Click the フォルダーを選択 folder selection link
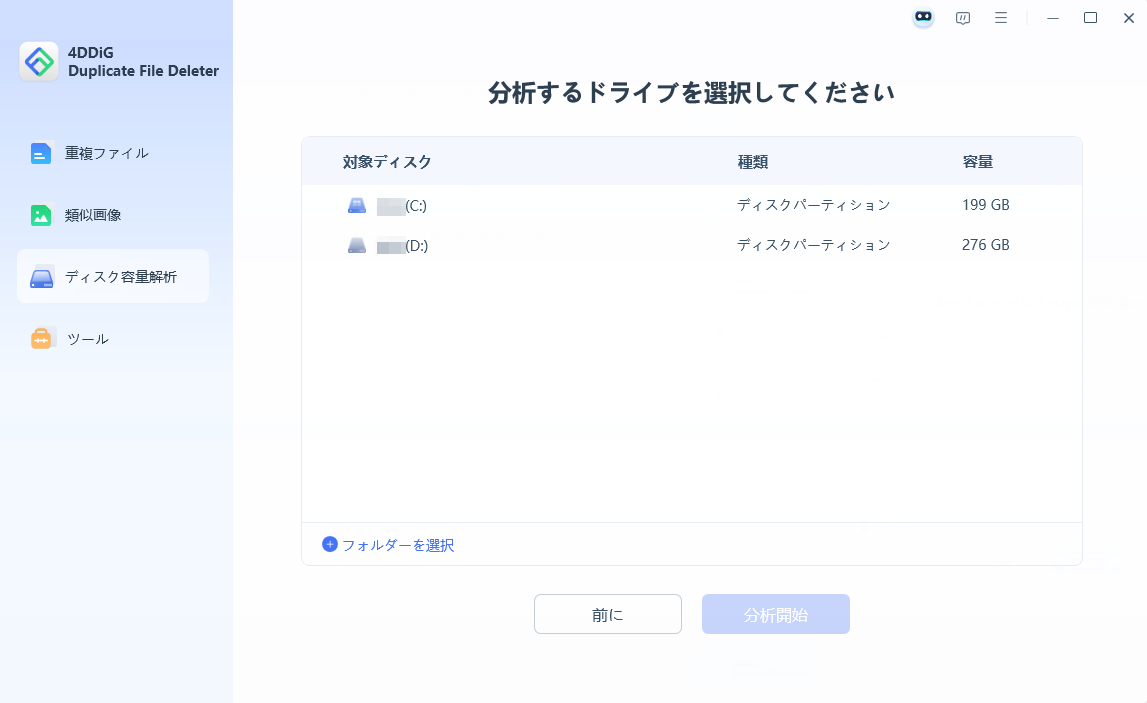The height and width of the screenshot is (703, 1147). coord(397,545)
